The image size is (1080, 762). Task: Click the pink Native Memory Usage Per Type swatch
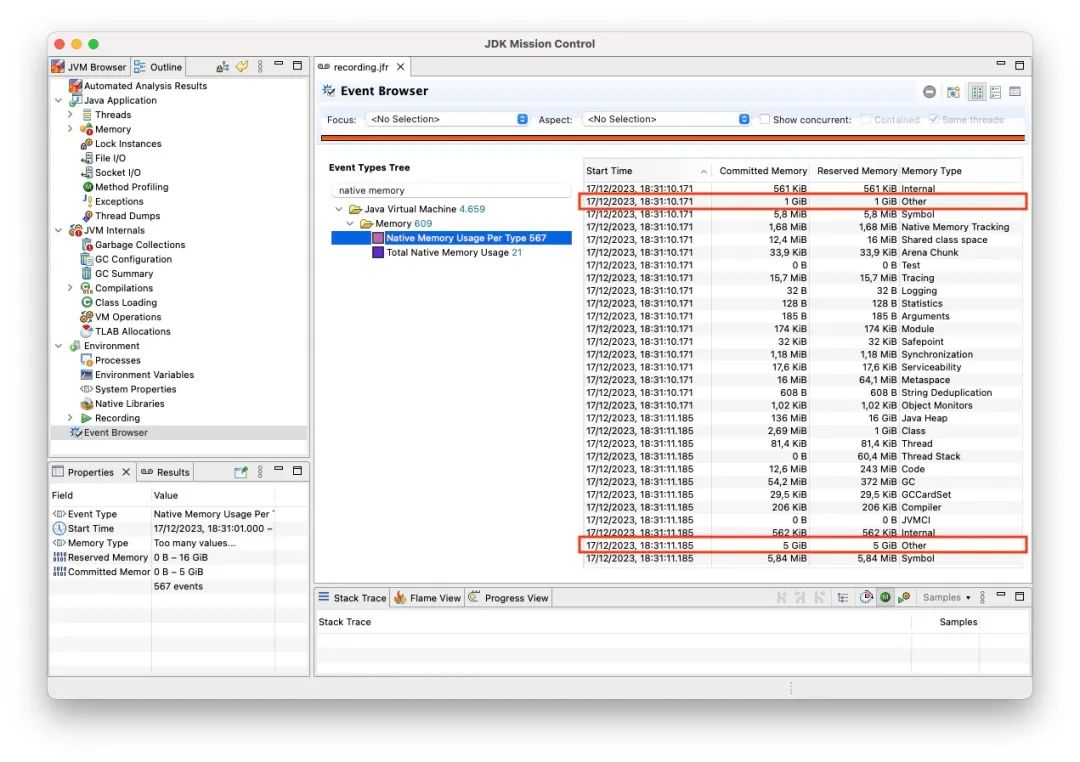coord(377,238)
